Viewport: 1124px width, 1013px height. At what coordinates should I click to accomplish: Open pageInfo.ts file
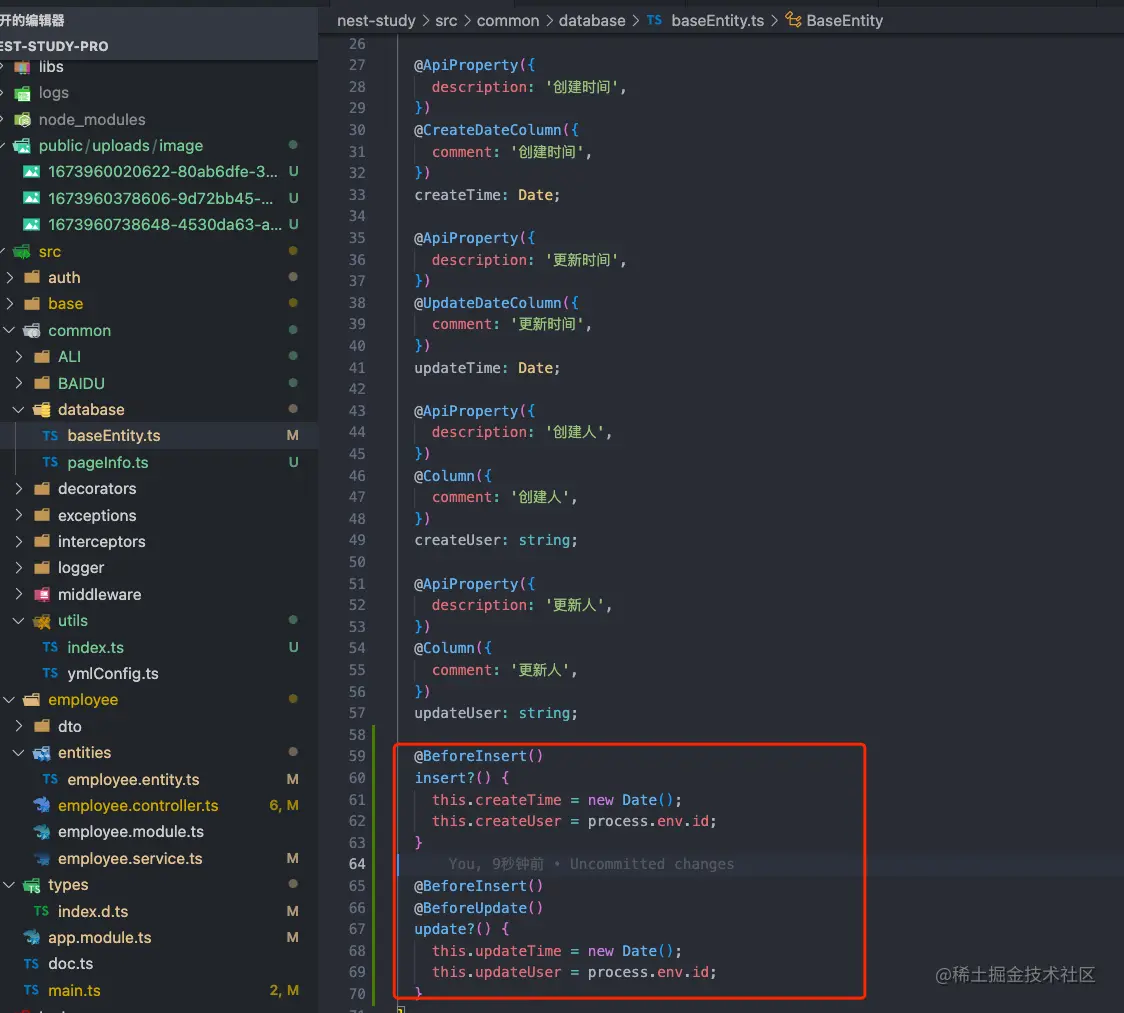[108, 463]
